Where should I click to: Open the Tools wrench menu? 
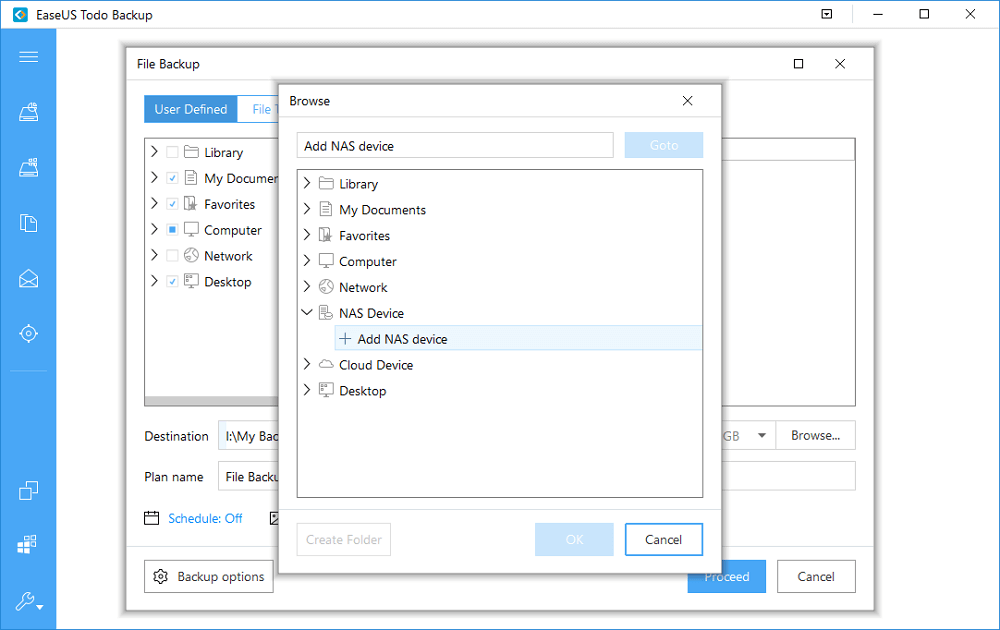click(29, 601)
